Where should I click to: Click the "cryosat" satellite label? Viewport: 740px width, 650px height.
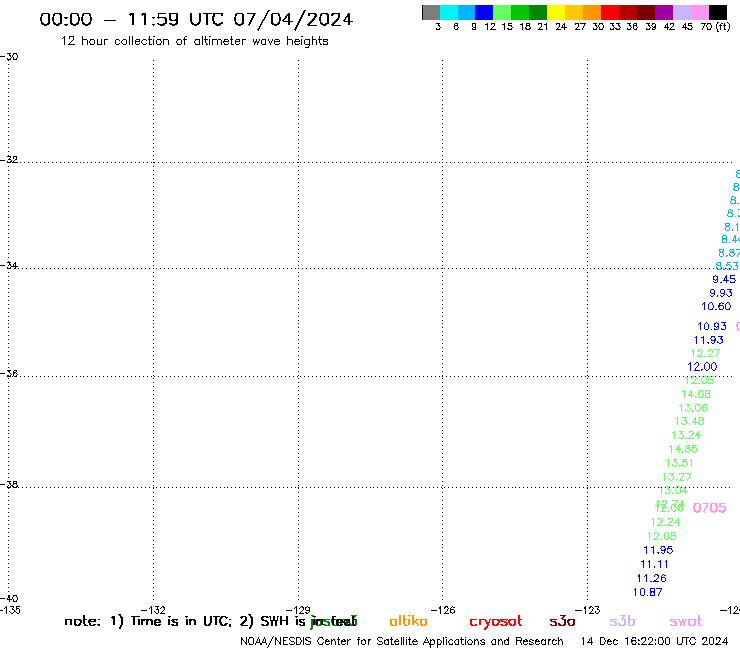(x=496, y=622)
